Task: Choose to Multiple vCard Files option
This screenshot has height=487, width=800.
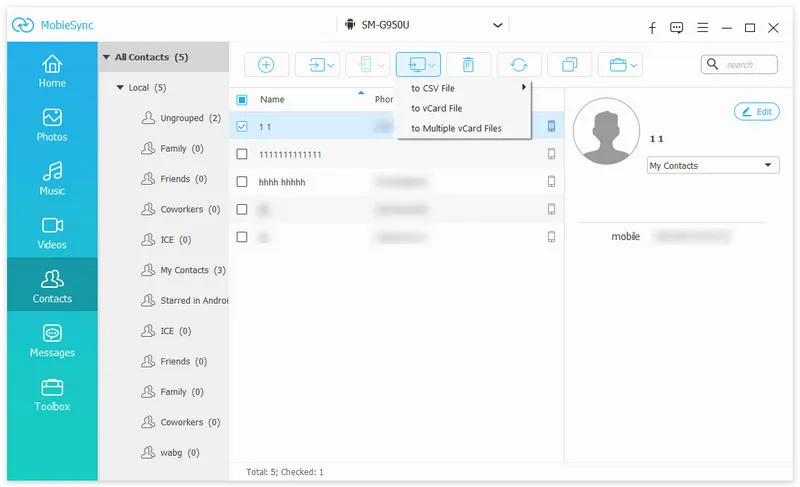Action: [x=456, y=128]
